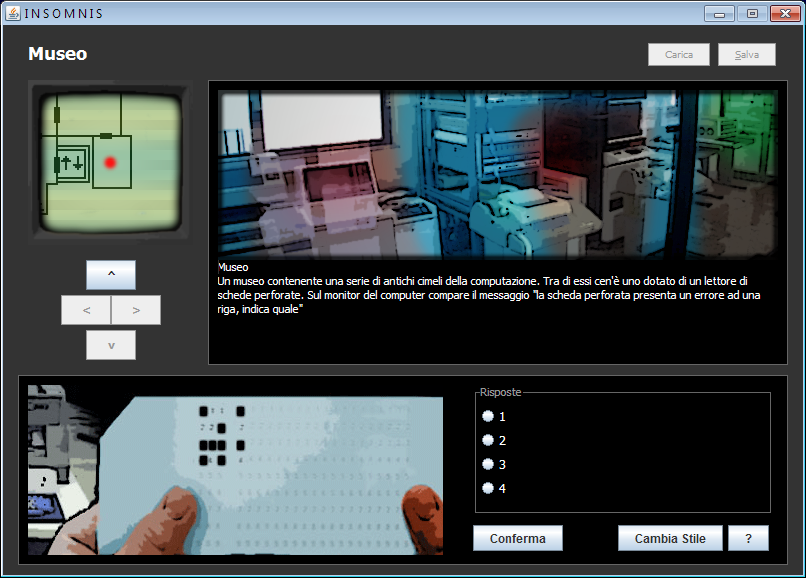Open help with the question mark button
The image size is (806, 578).
(x=748, y=538)
